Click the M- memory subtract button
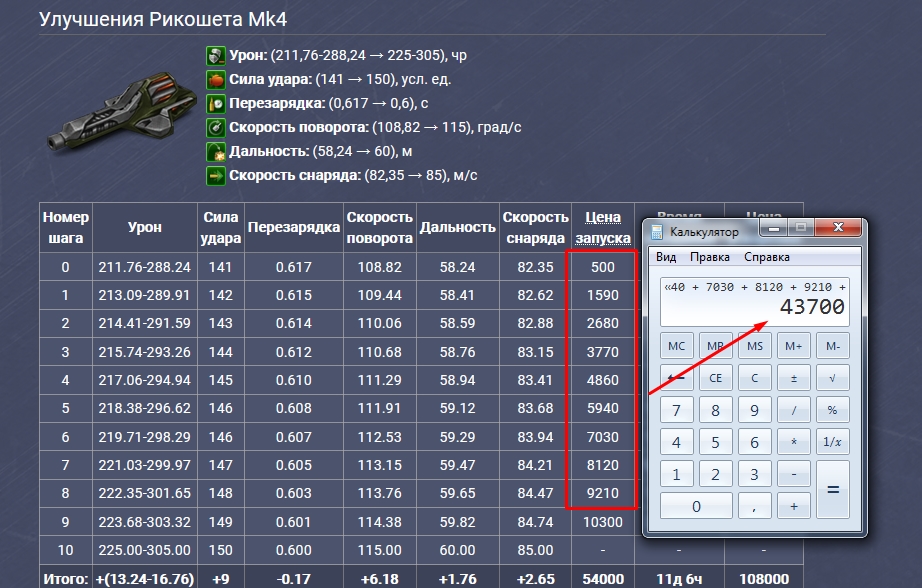The height and width of the screenshot is (588, 922). [x=833, y=346]
